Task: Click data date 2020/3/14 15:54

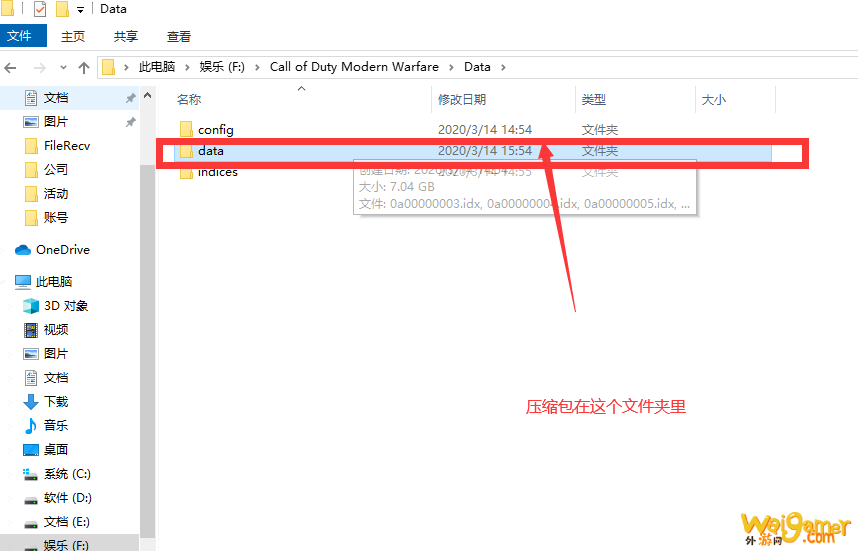Action: (x=485, y=151)
